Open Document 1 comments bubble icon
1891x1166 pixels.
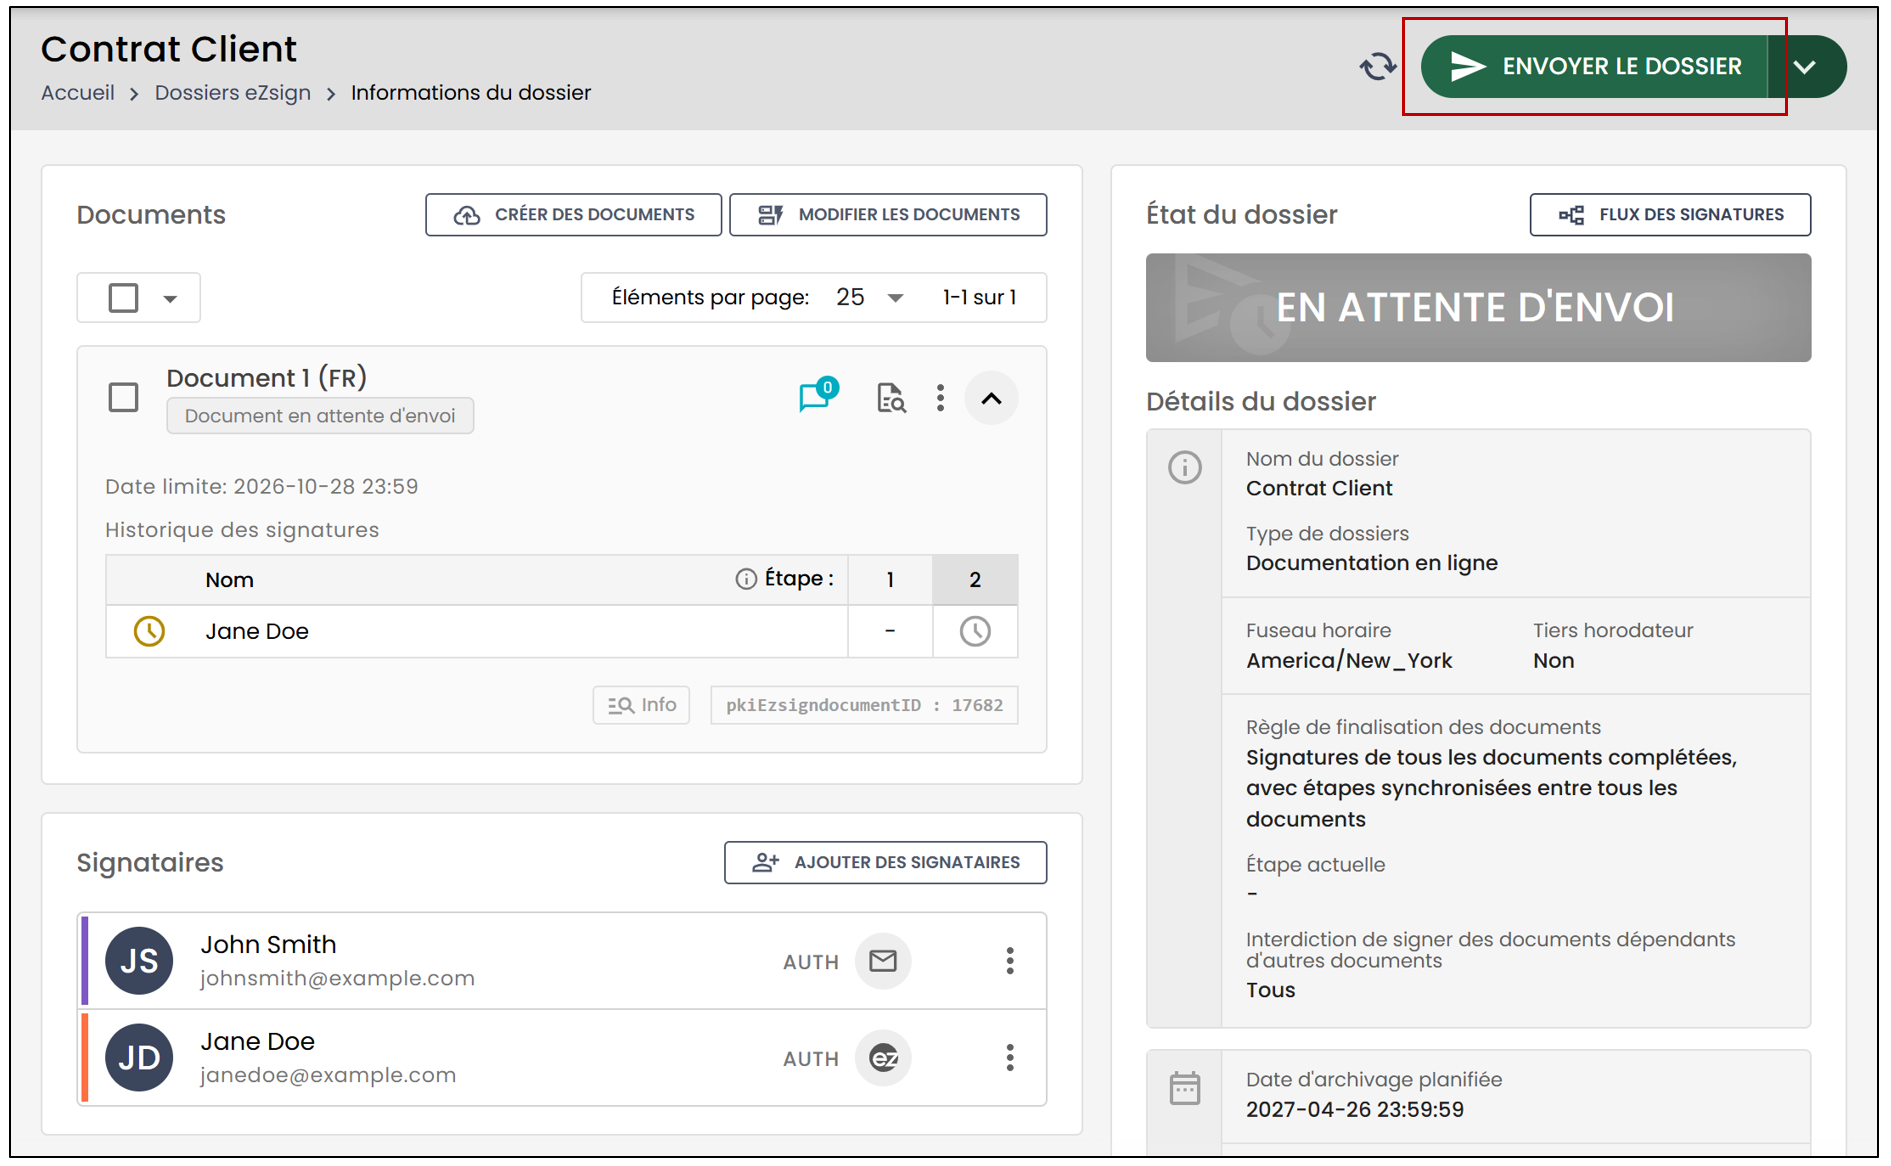tap(817, 396)
